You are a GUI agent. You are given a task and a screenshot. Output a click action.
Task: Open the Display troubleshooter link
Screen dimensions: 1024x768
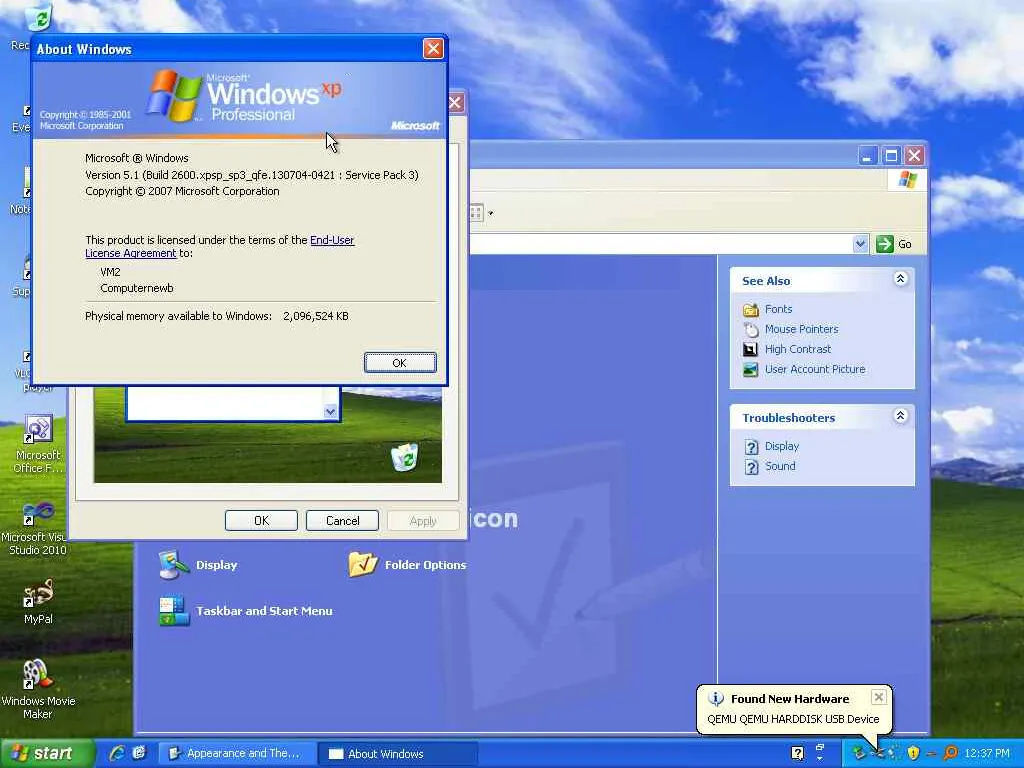[x=782, y=447]
